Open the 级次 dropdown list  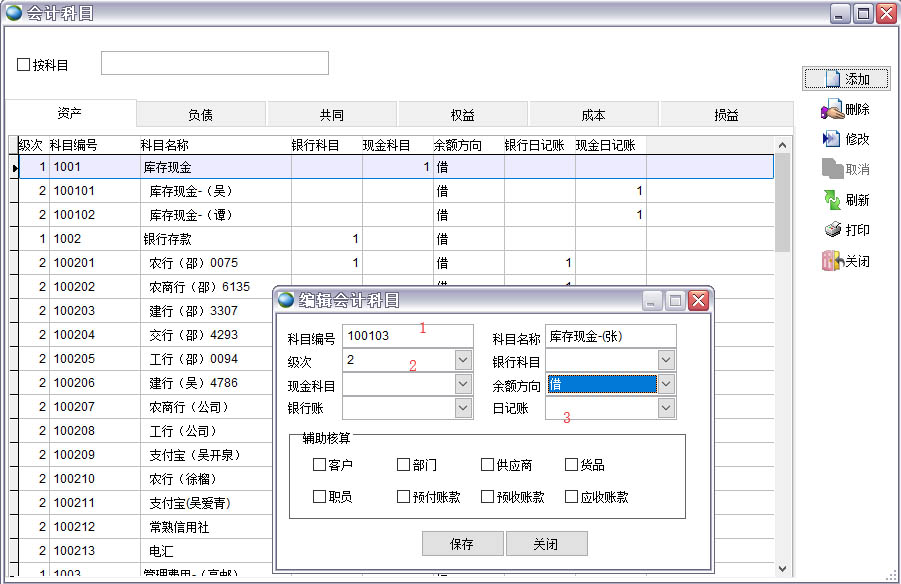tap(463, 360)
